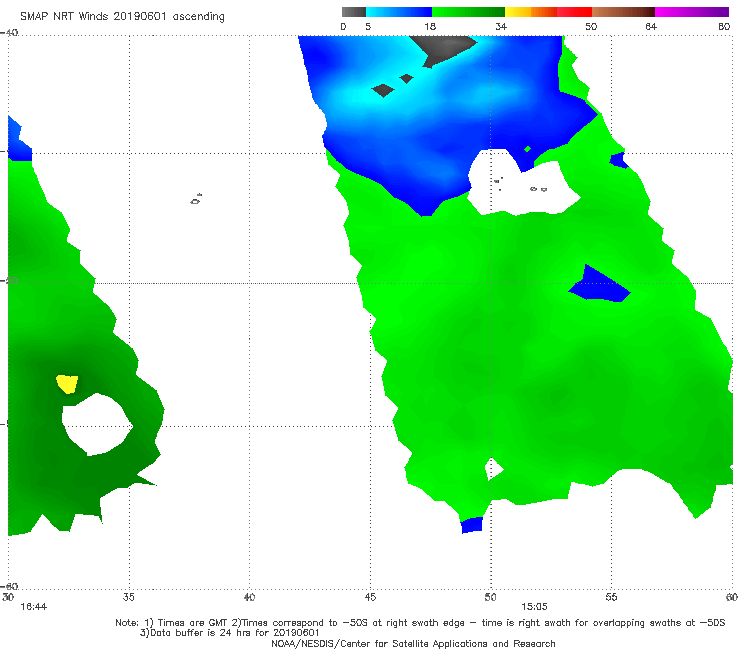The width and height of the screenshot is (740, 650).
Task: Click the small blue patch at the swath's bottom tip
Action: [x=472, y=525]
